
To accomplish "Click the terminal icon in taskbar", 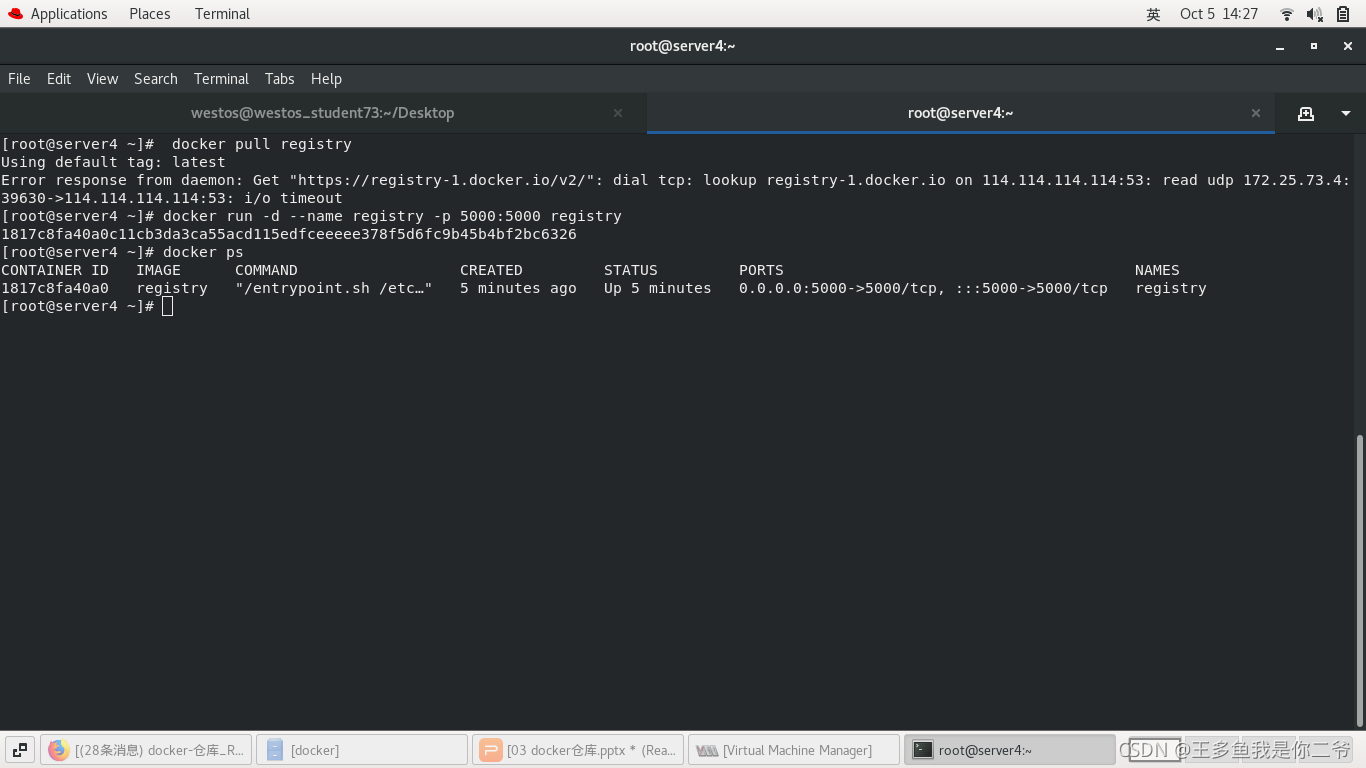I will pos(923,750).
